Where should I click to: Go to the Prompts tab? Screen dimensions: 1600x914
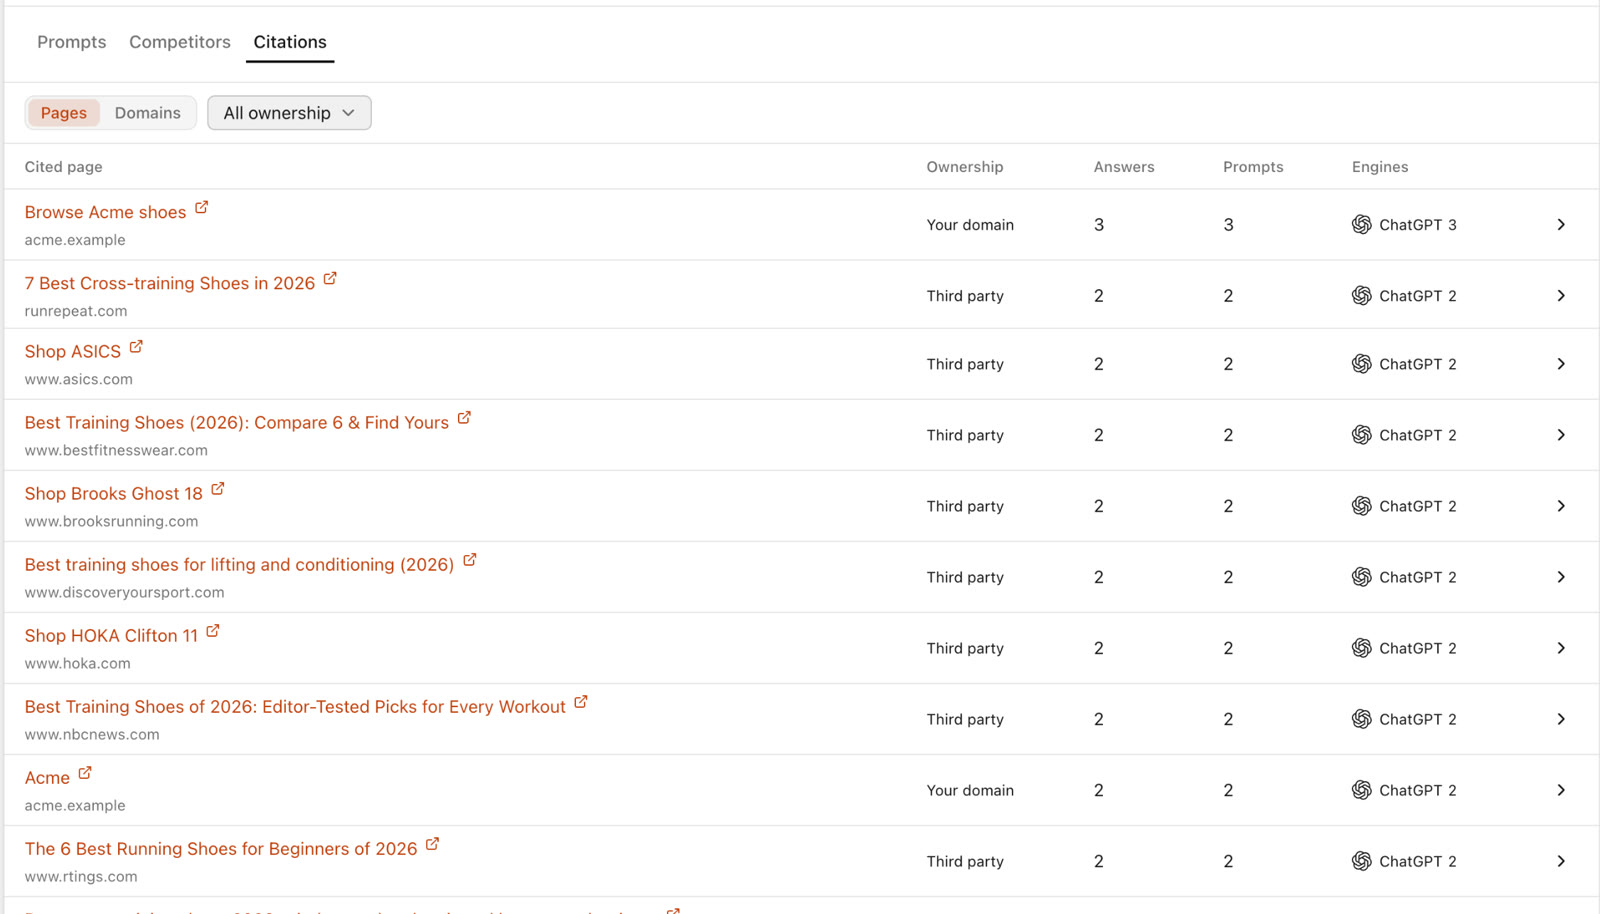point(71,42)
